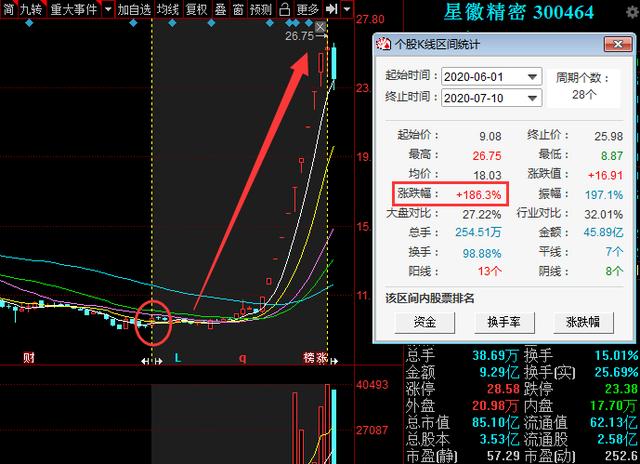
Task: Open the 更多 menu
Action: (307, 9)
